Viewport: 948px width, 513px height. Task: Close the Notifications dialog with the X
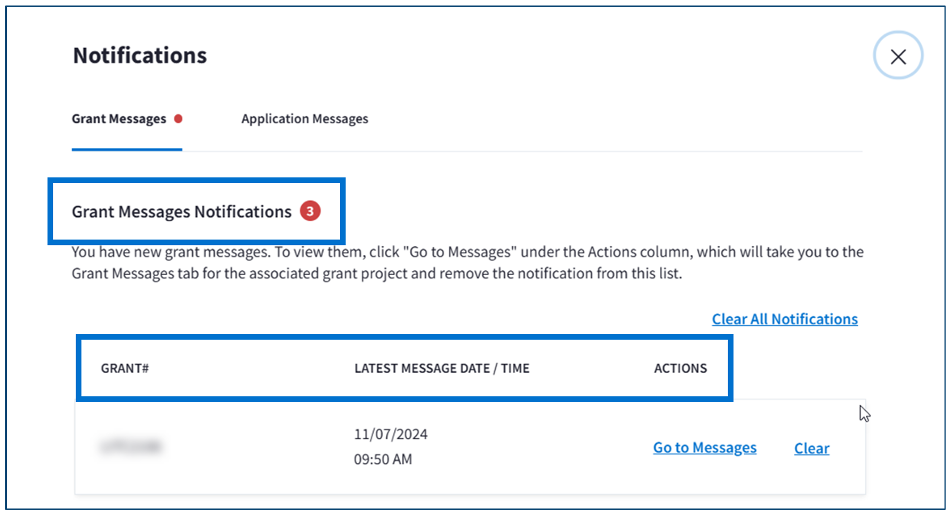tap(897, 57)
